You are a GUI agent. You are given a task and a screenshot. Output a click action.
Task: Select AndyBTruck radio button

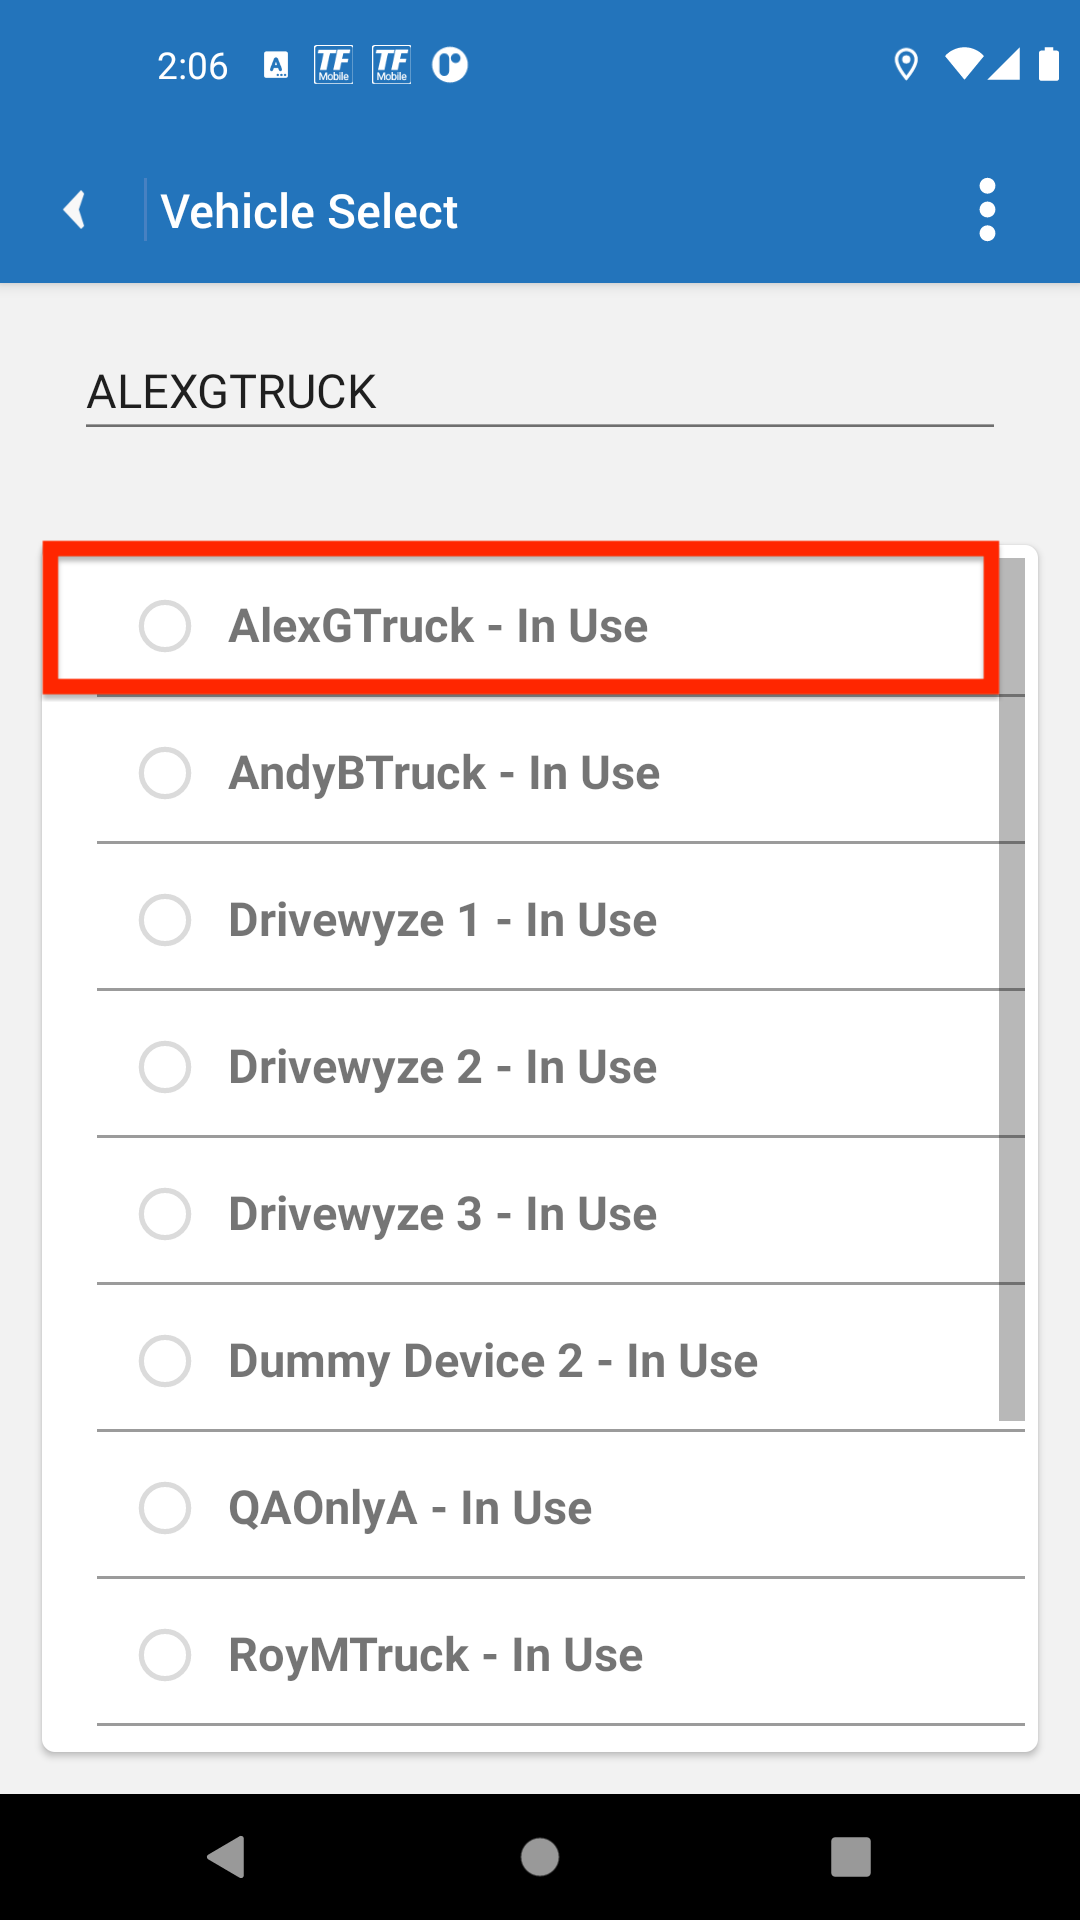tap(165, 773)
